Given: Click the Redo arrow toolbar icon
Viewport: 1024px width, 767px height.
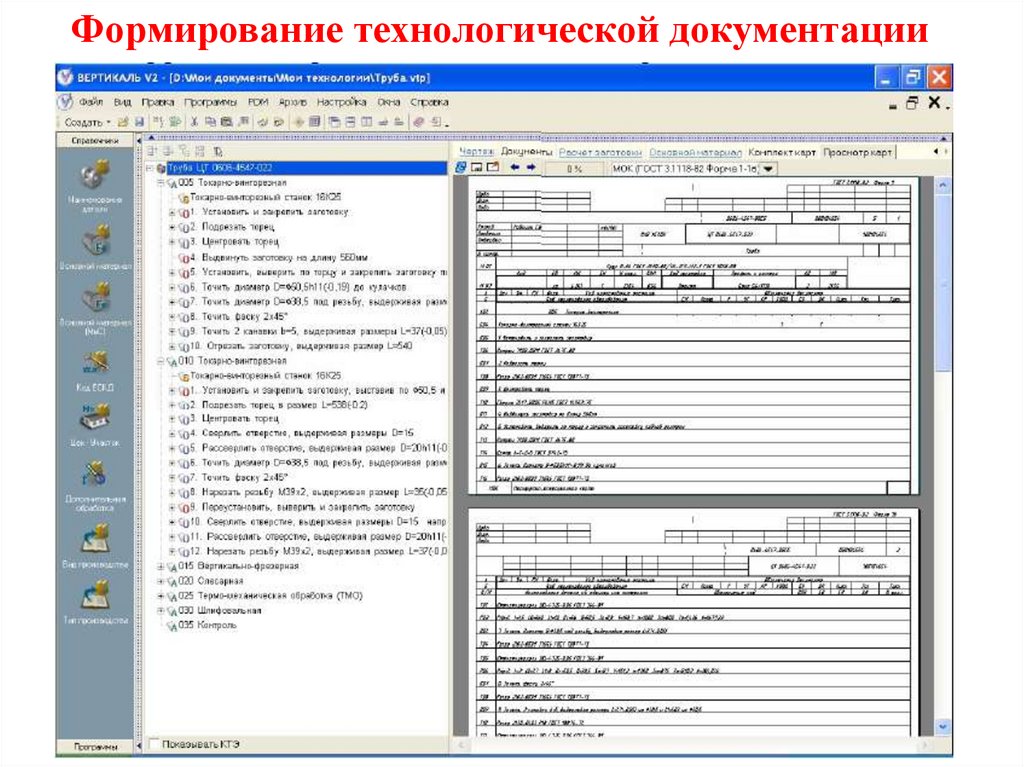Looking at the screenshot, I should pyautogui.click(x=278, y=122).
